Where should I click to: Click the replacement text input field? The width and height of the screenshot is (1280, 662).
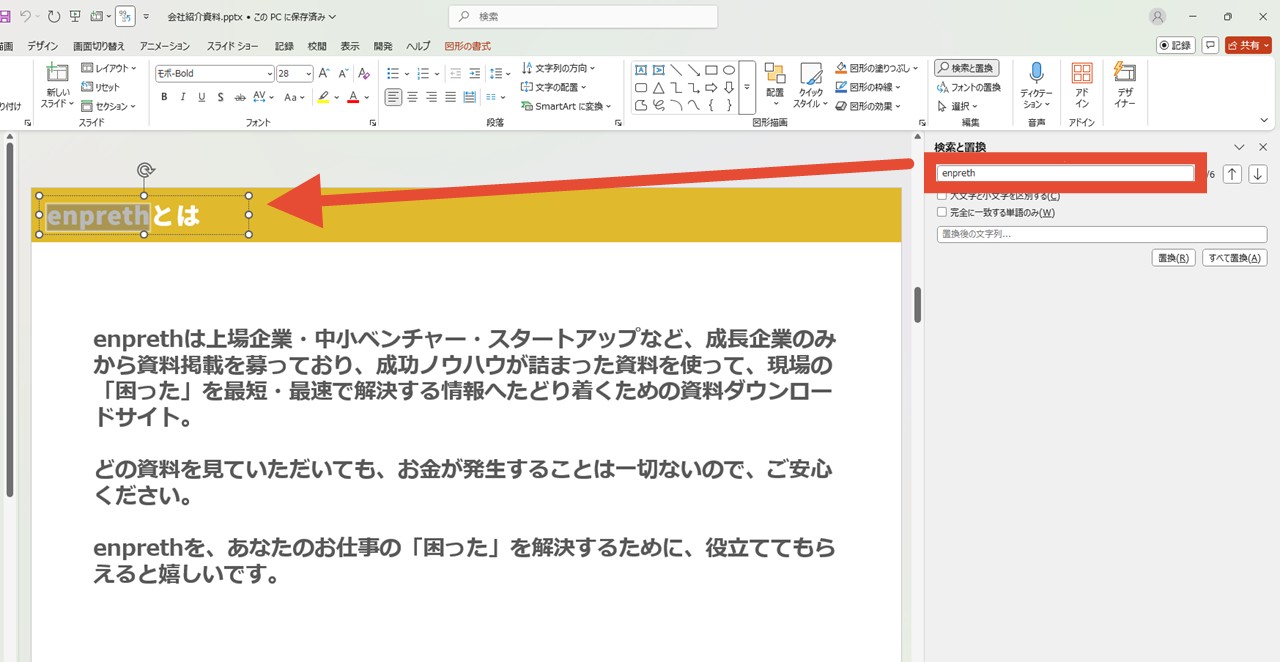[1102, 234]
